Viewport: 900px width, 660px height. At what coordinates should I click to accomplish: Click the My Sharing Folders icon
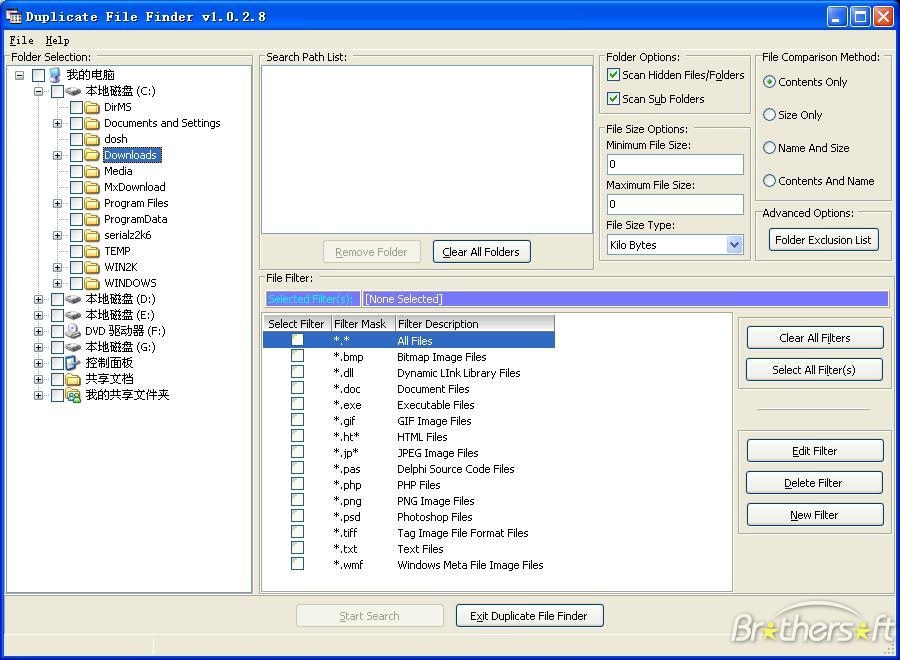click(x=73, y=395)
